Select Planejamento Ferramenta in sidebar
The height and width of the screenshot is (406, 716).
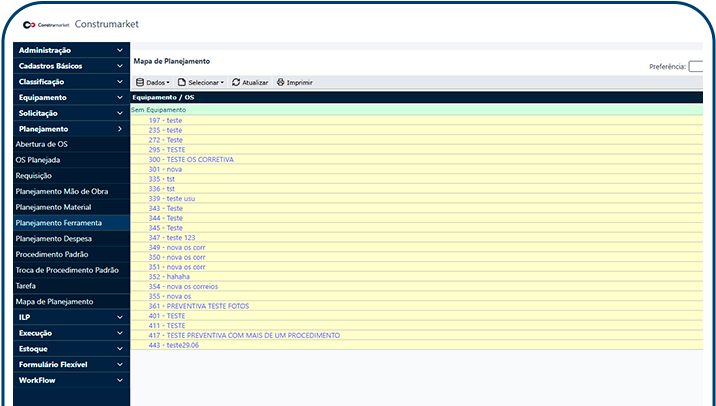pos(58,222)
